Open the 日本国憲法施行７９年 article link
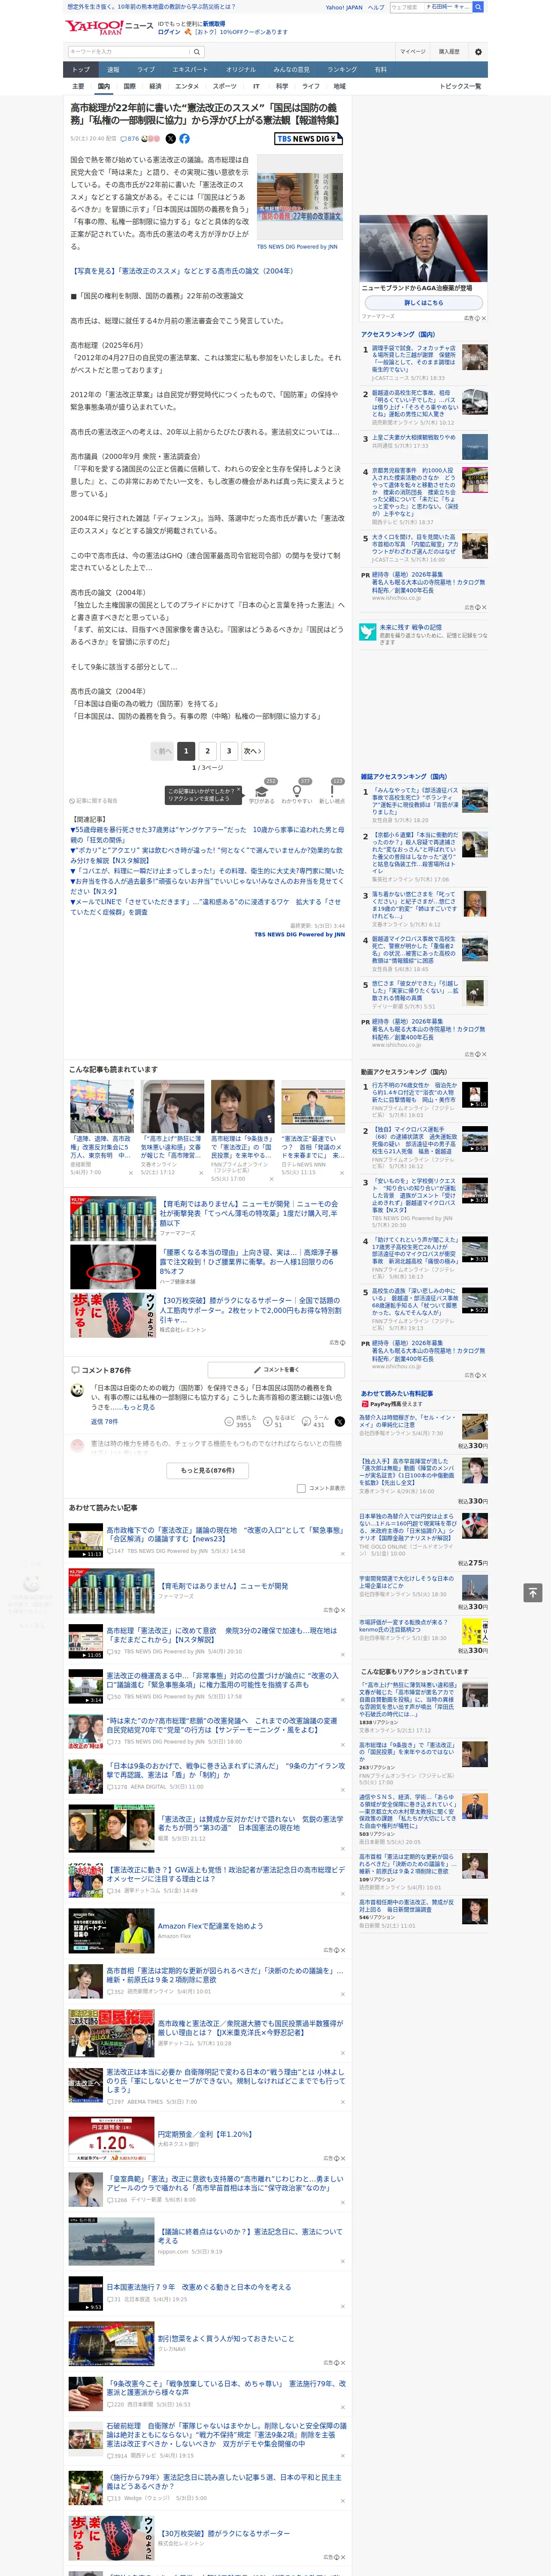This screenshot has width=551, height=2576. tap(199, 2286)
